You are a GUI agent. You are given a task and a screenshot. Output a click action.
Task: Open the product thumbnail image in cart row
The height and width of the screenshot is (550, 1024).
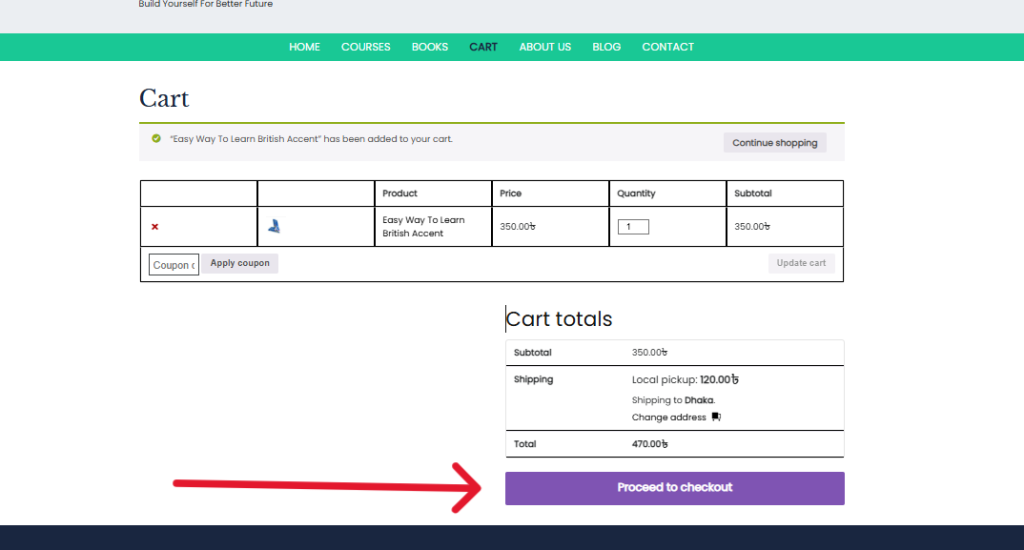pyautogui.click(x=274, y=226)
